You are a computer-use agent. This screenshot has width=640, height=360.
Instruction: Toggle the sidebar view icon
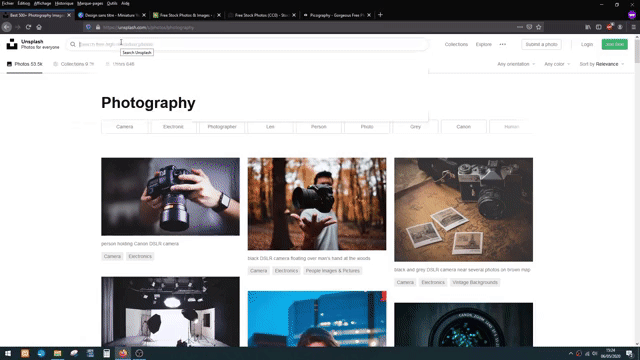point(599,27)
